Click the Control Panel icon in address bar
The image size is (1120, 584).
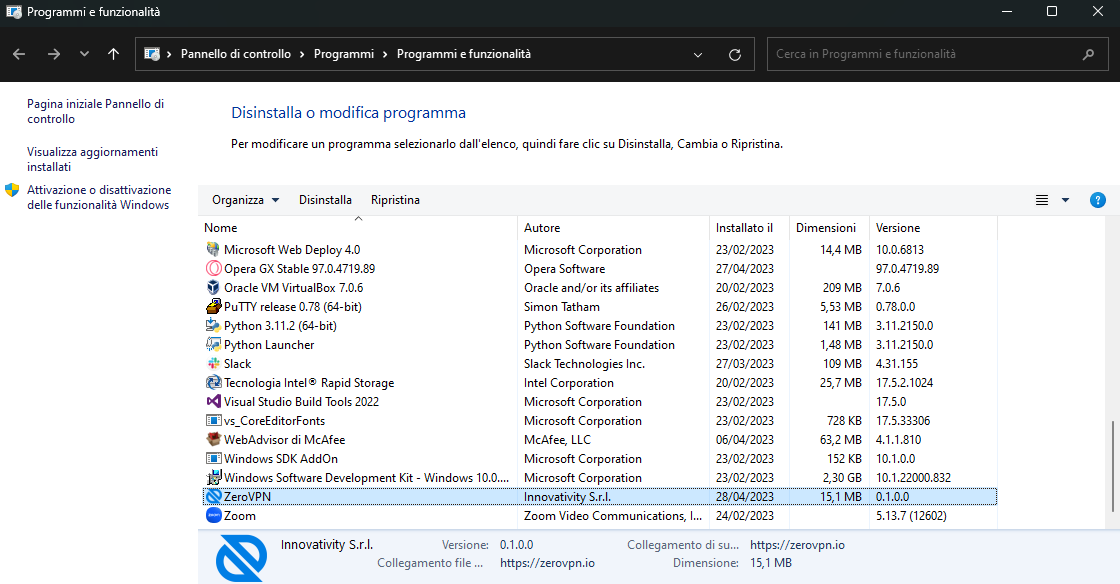pos(152,54)
